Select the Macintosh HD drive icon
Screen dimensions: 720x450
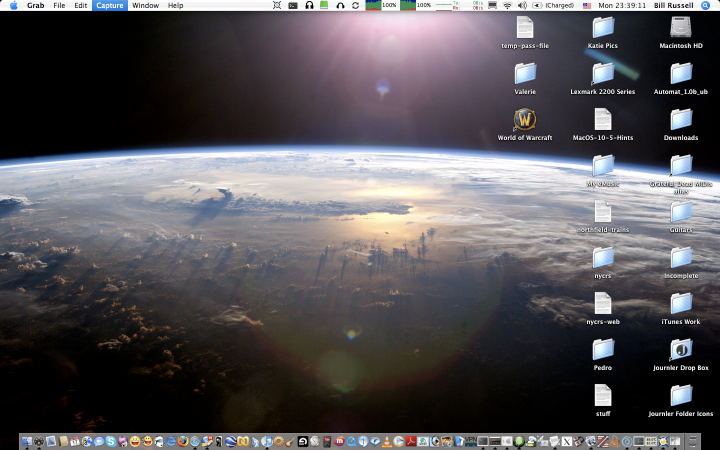[x=681, y=28]
